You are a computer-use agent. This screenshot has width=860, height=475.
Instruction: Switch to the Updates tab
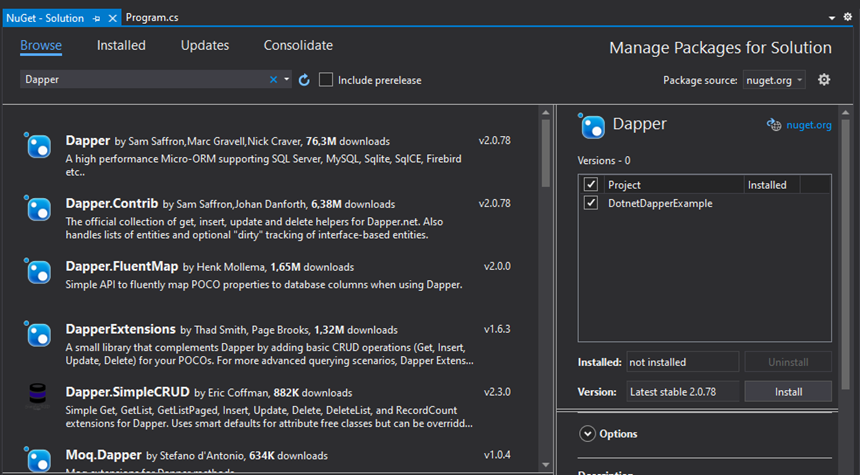pos(205,46)
